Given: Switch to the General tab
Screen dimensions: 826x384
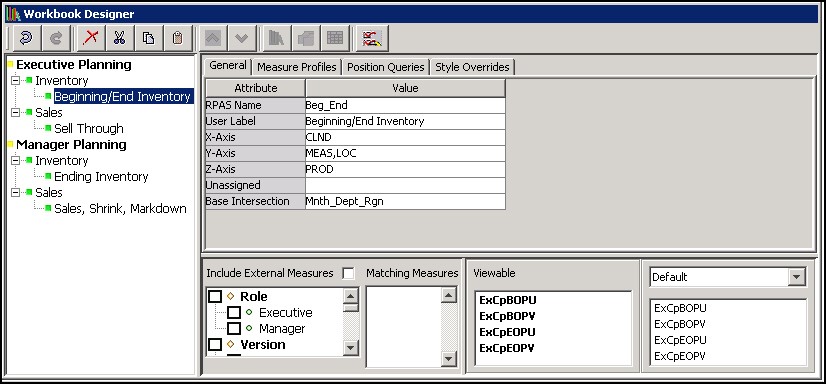Looking at the screenshot, I should 228,66.
